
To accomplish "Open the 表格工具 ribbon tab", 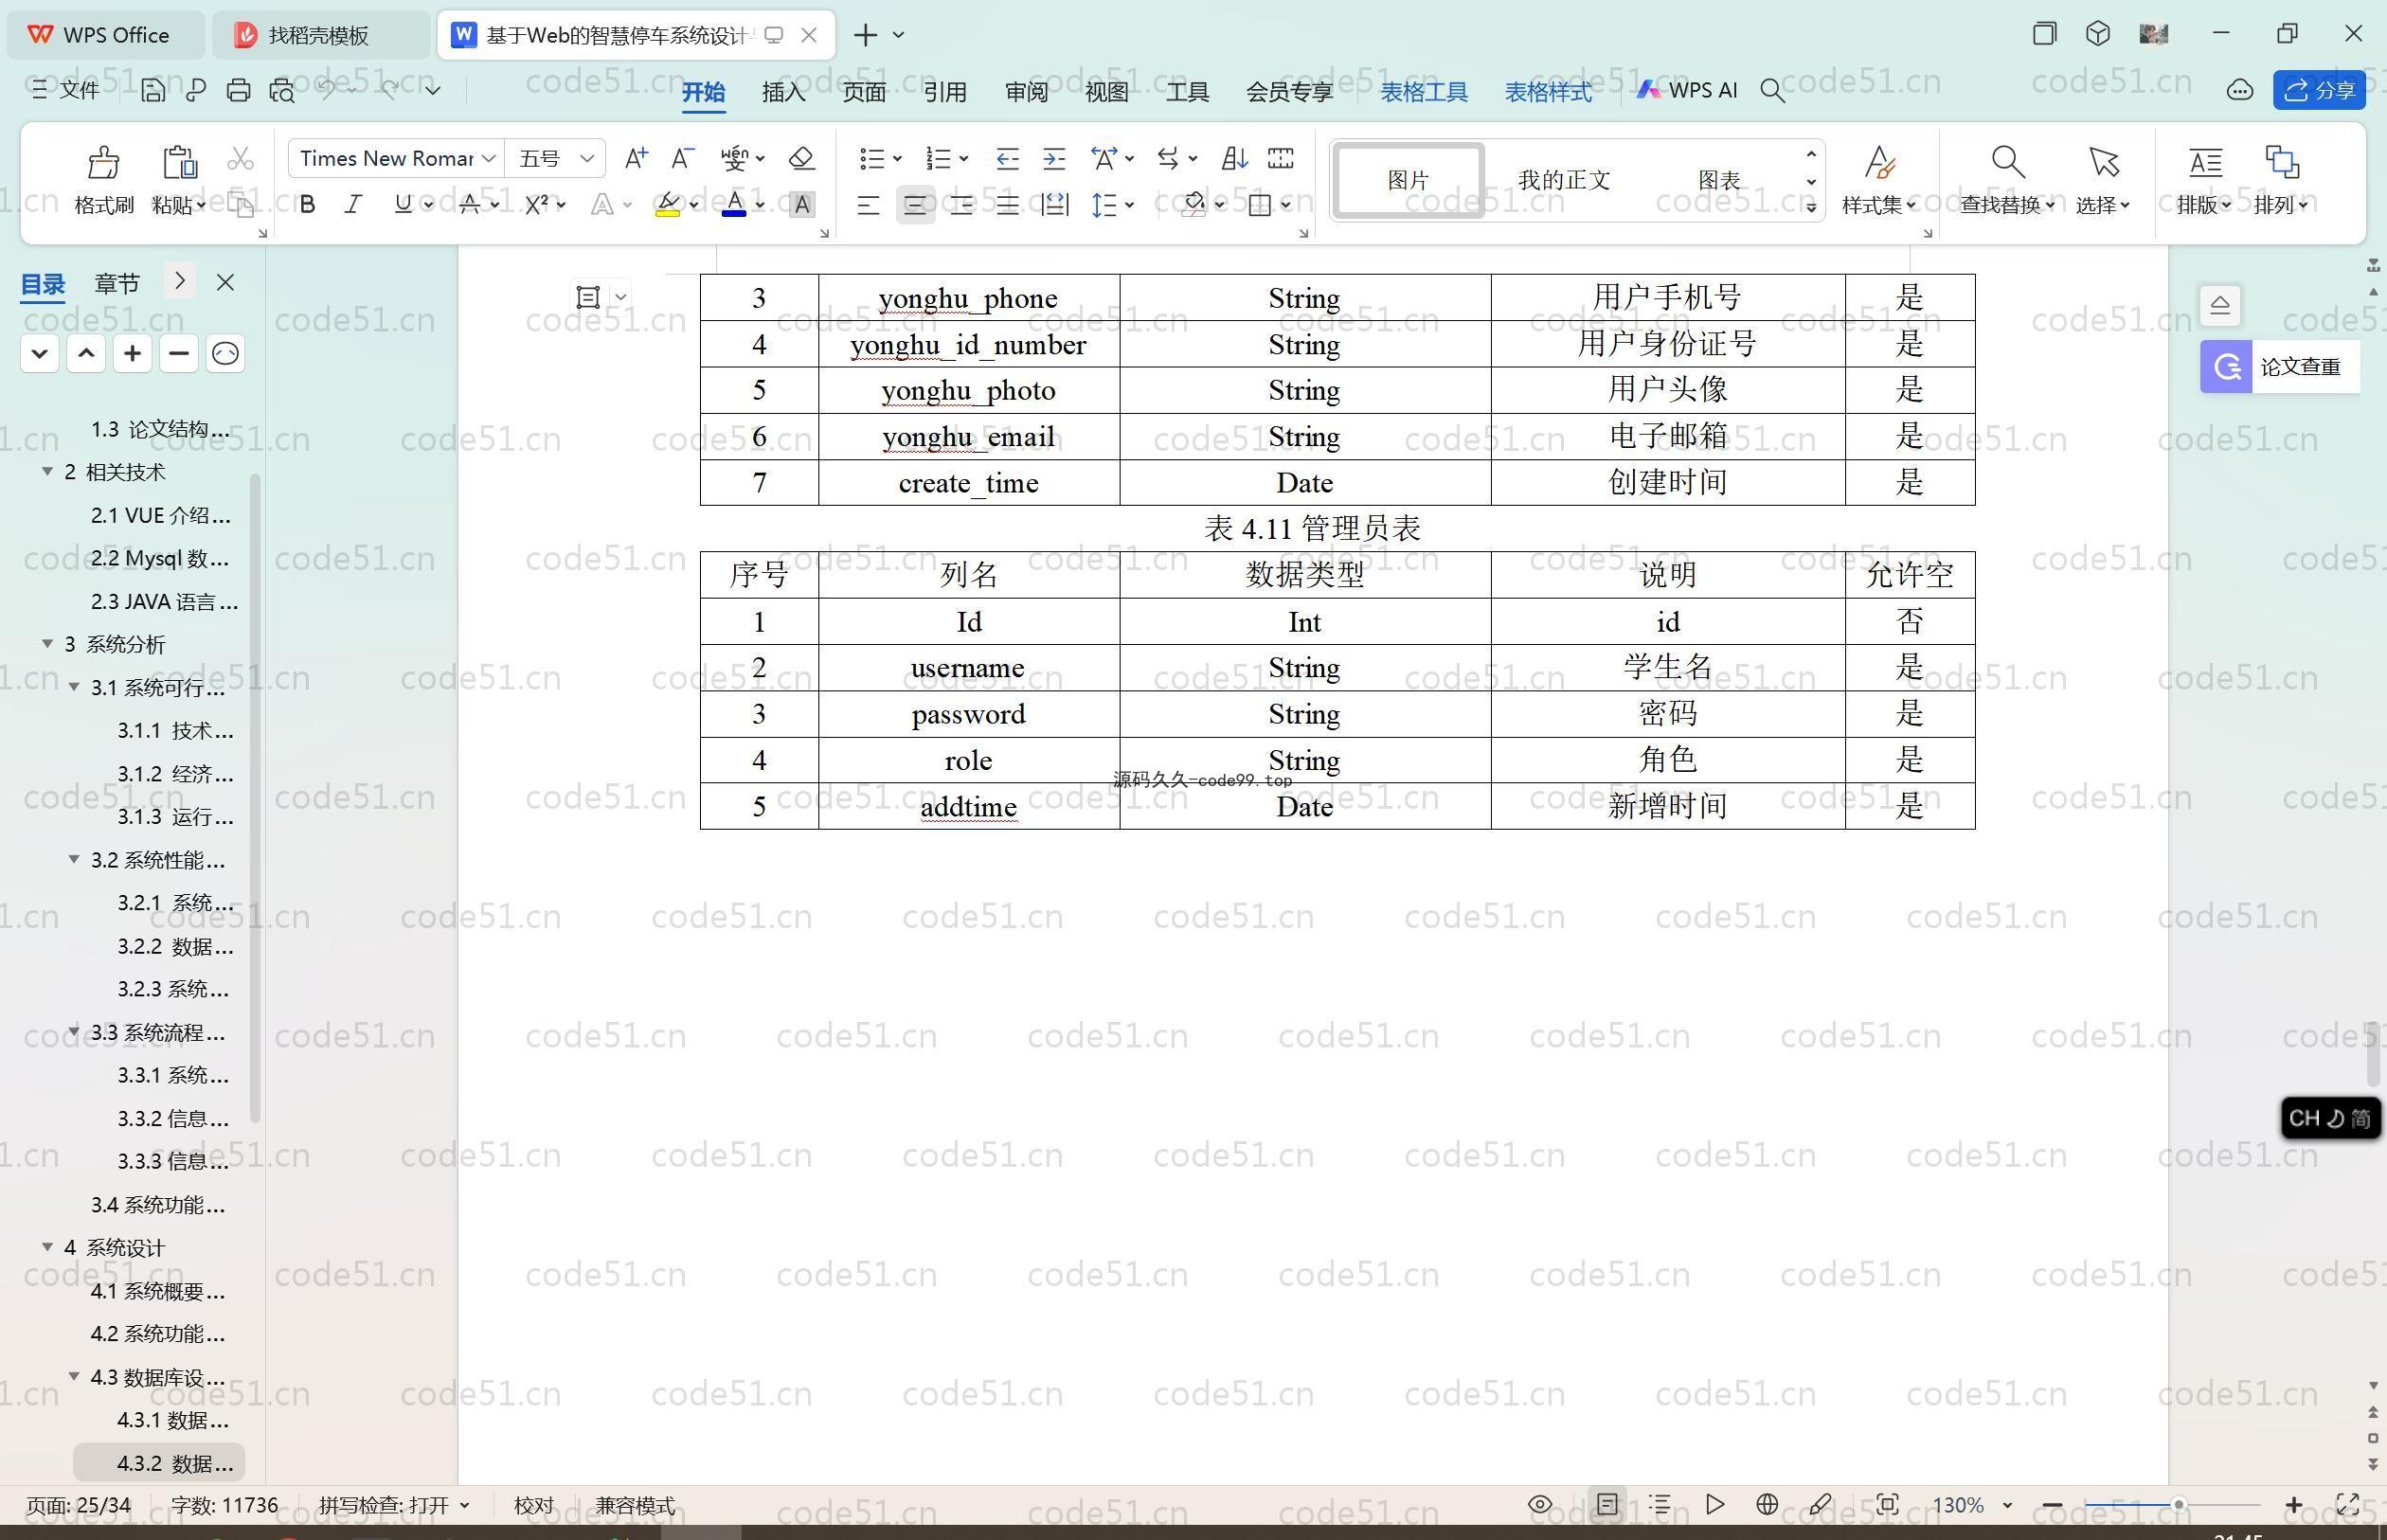I will (1424, 91).
